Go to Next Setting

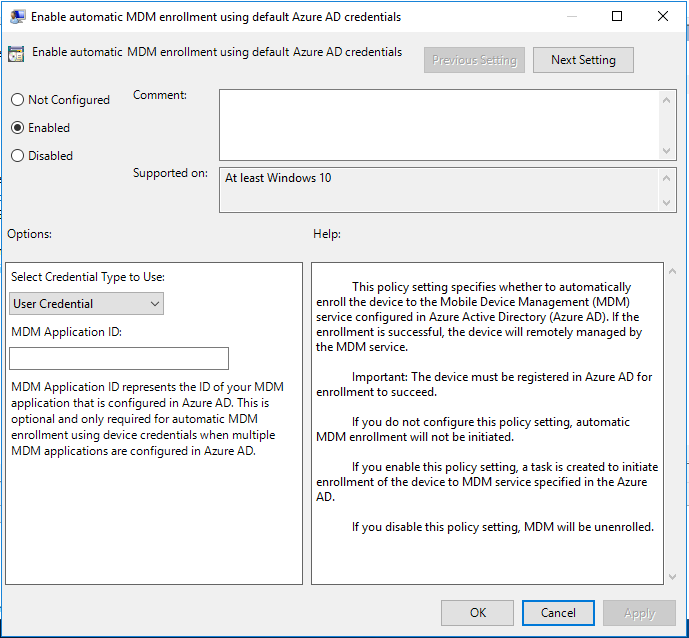[x=583, y=60]
